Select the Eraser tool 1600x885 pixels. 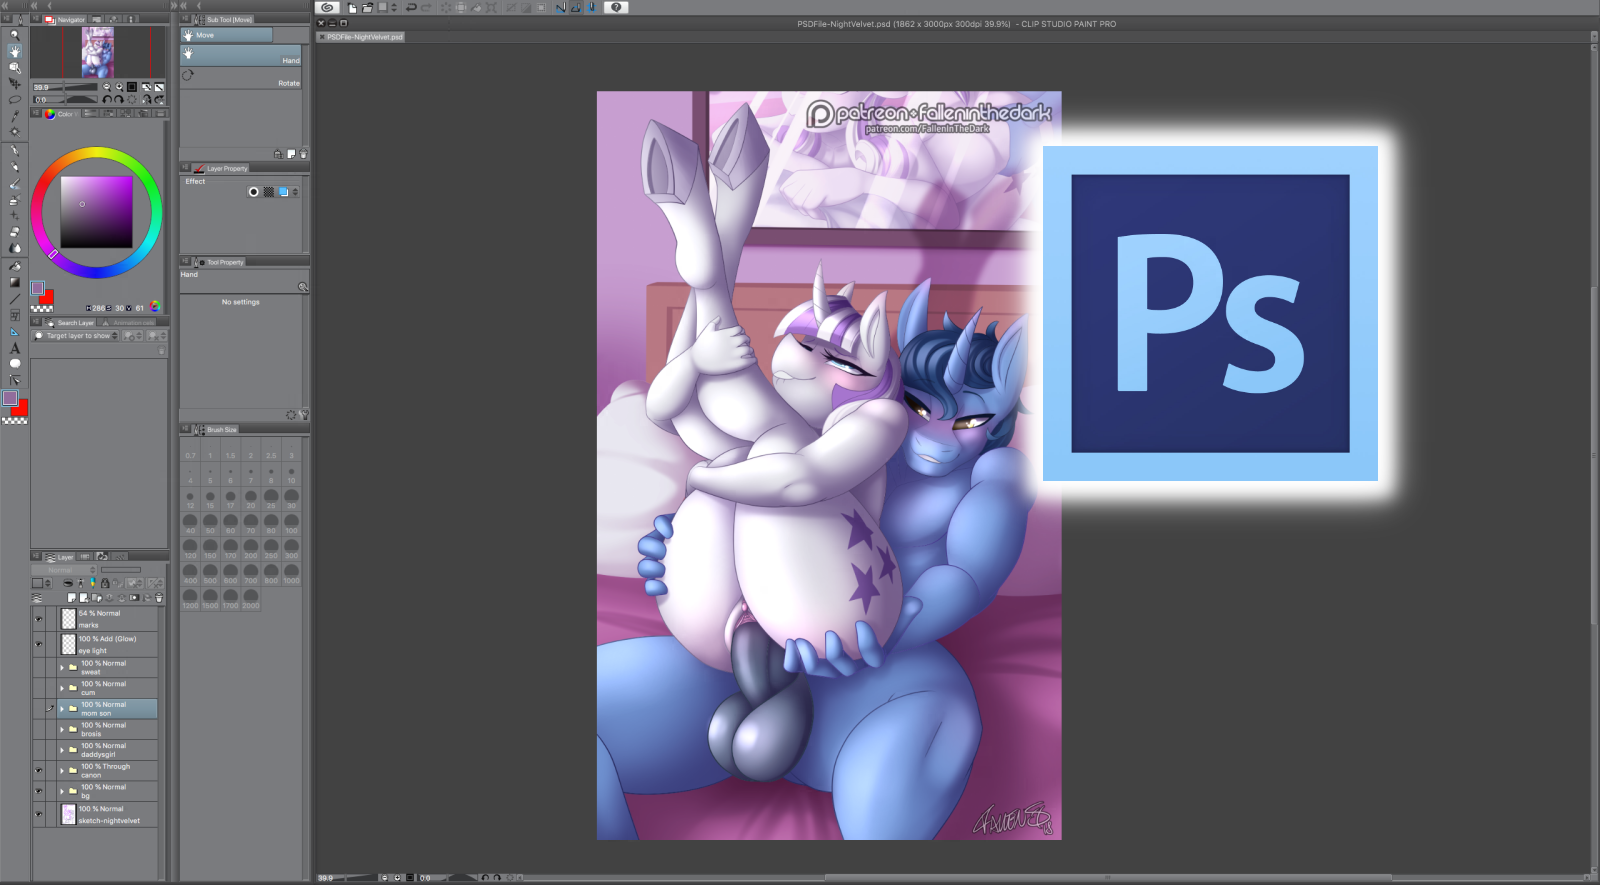pyautogui.click(x=14, y=232)
